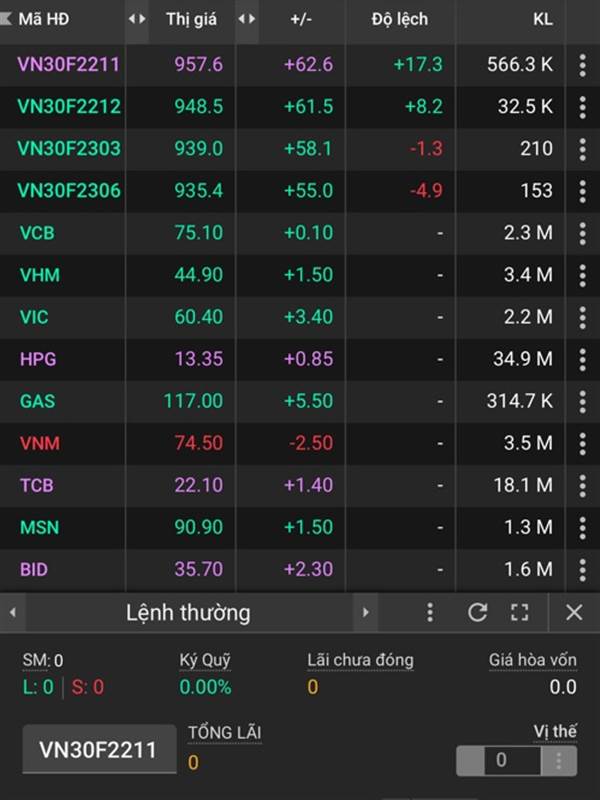Viewport: 600px width, 800px height.
Task: Select the GAS stock row symbol
Action: click(38, 401)
